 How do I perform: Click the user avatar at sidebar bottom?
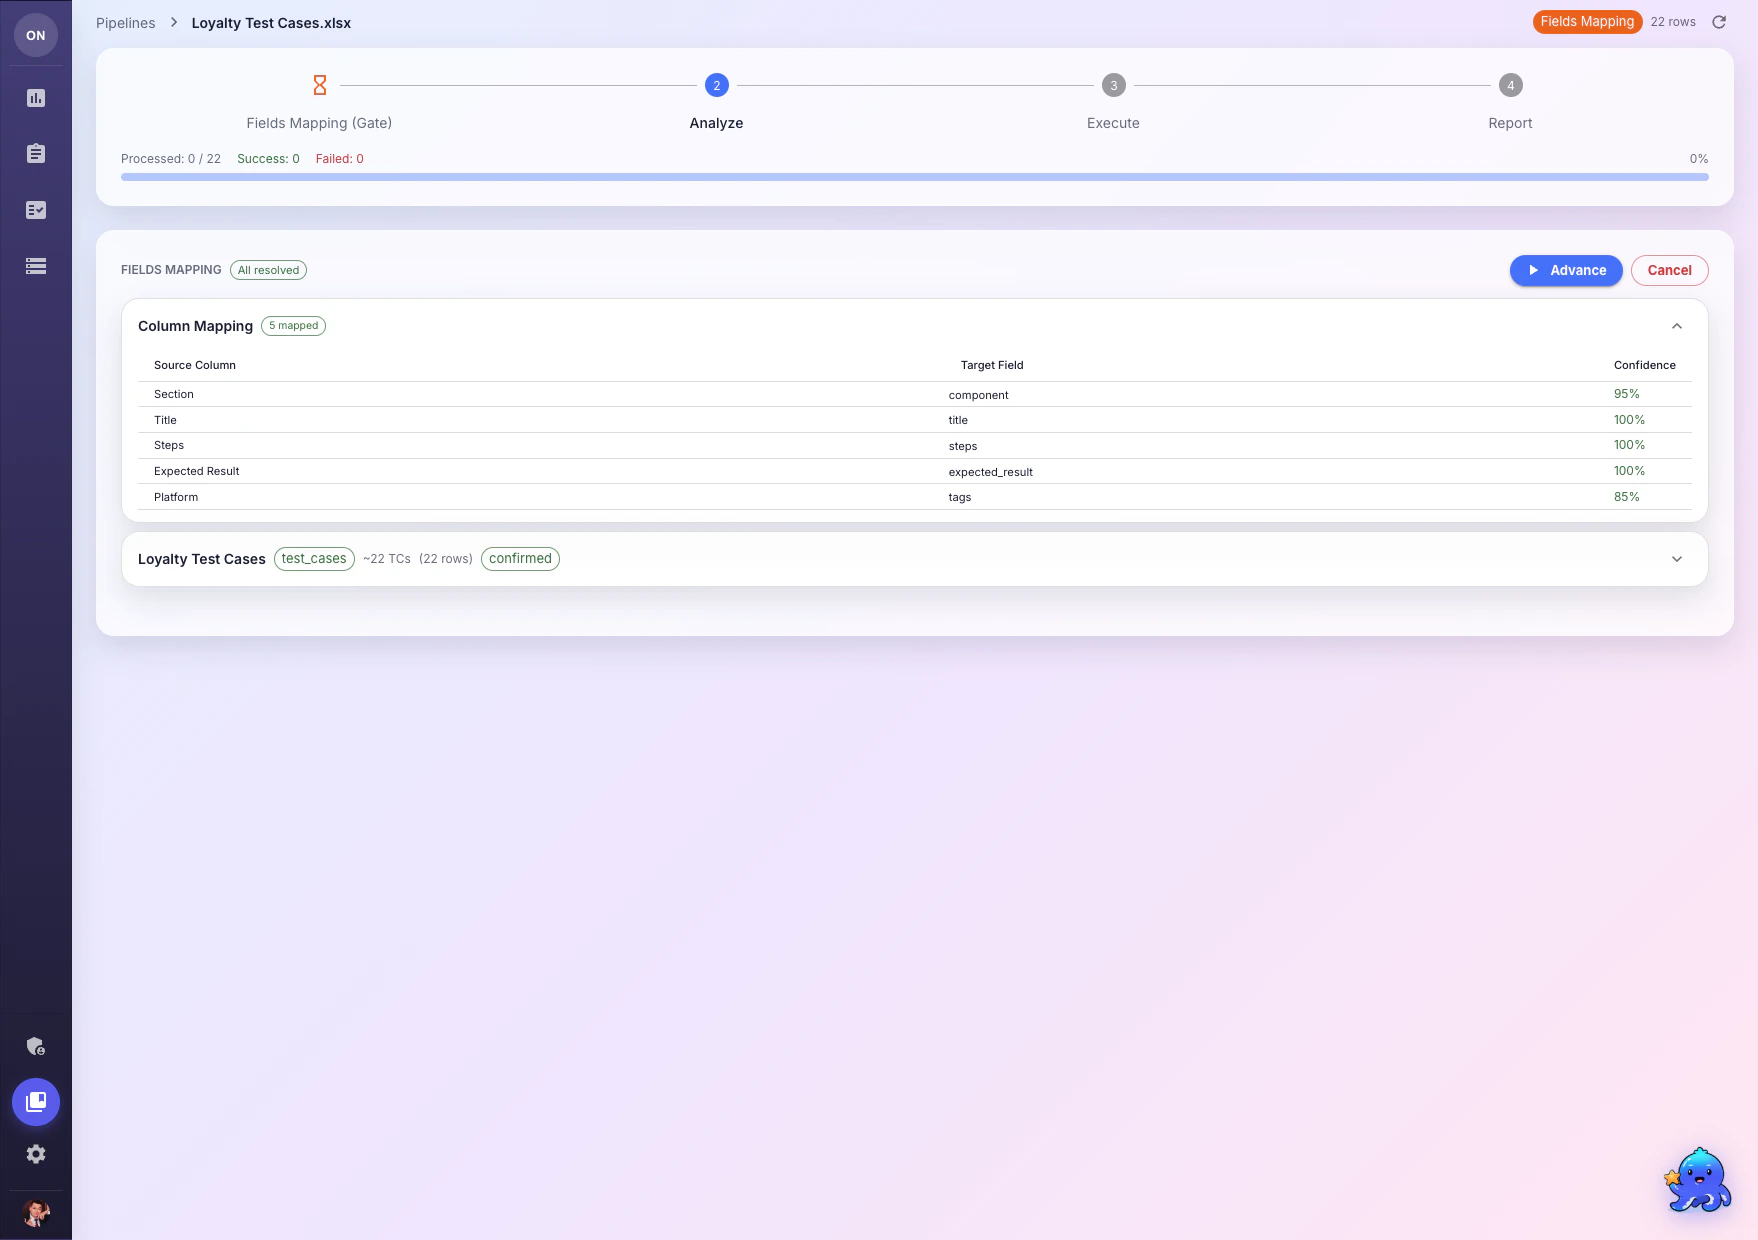tap(36, 1213)
